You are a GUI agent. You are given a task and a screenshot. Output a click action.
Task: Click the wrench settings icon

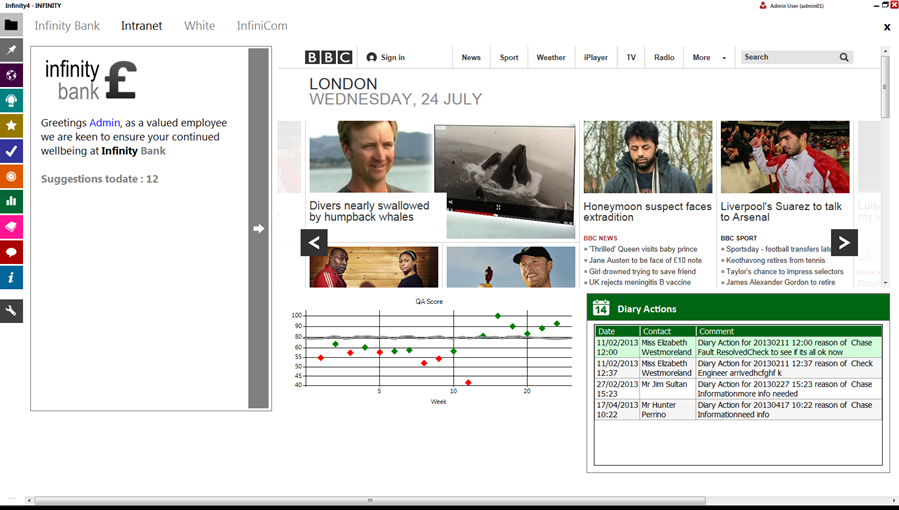11,311
